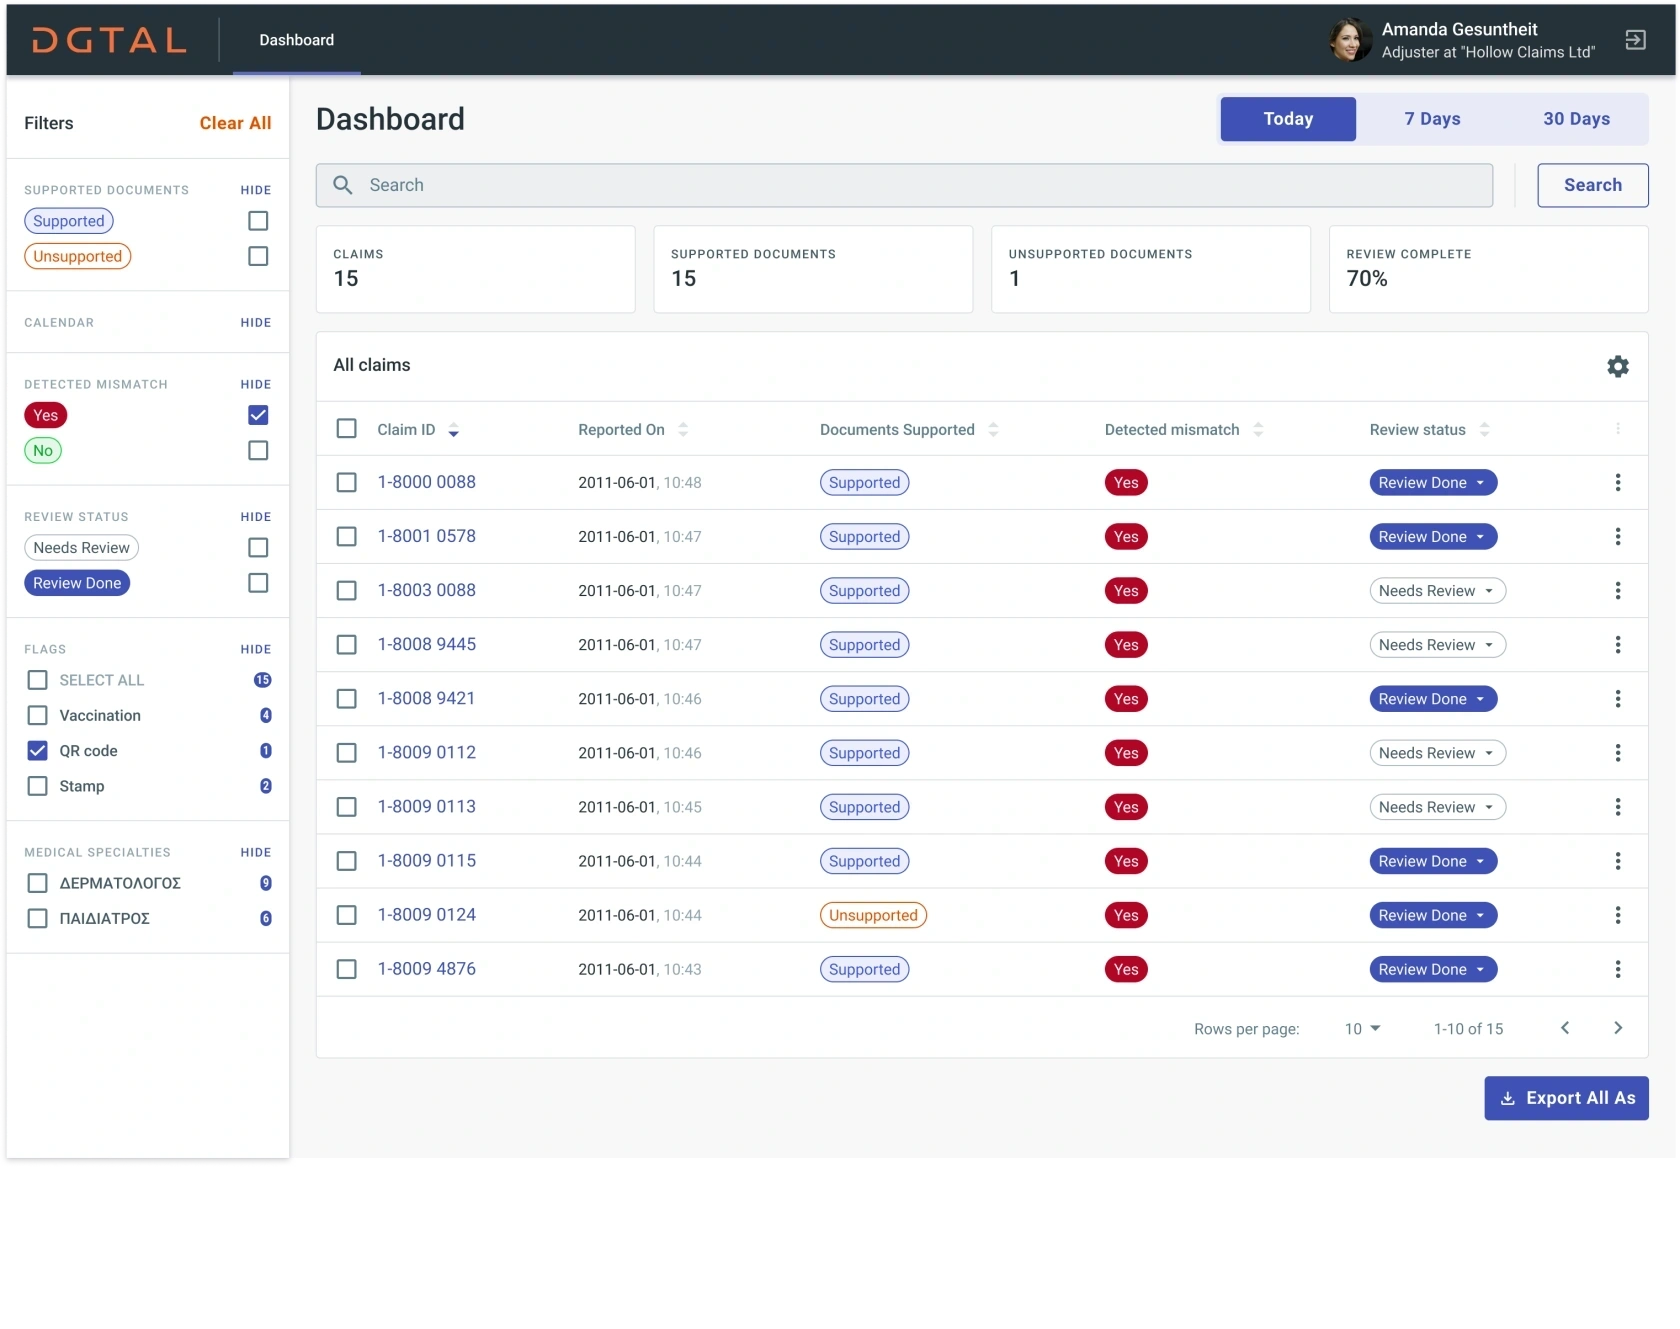Select checkbox for claim 1-8003 0088
The image size is (1680, 1329).
coord(347,591)
